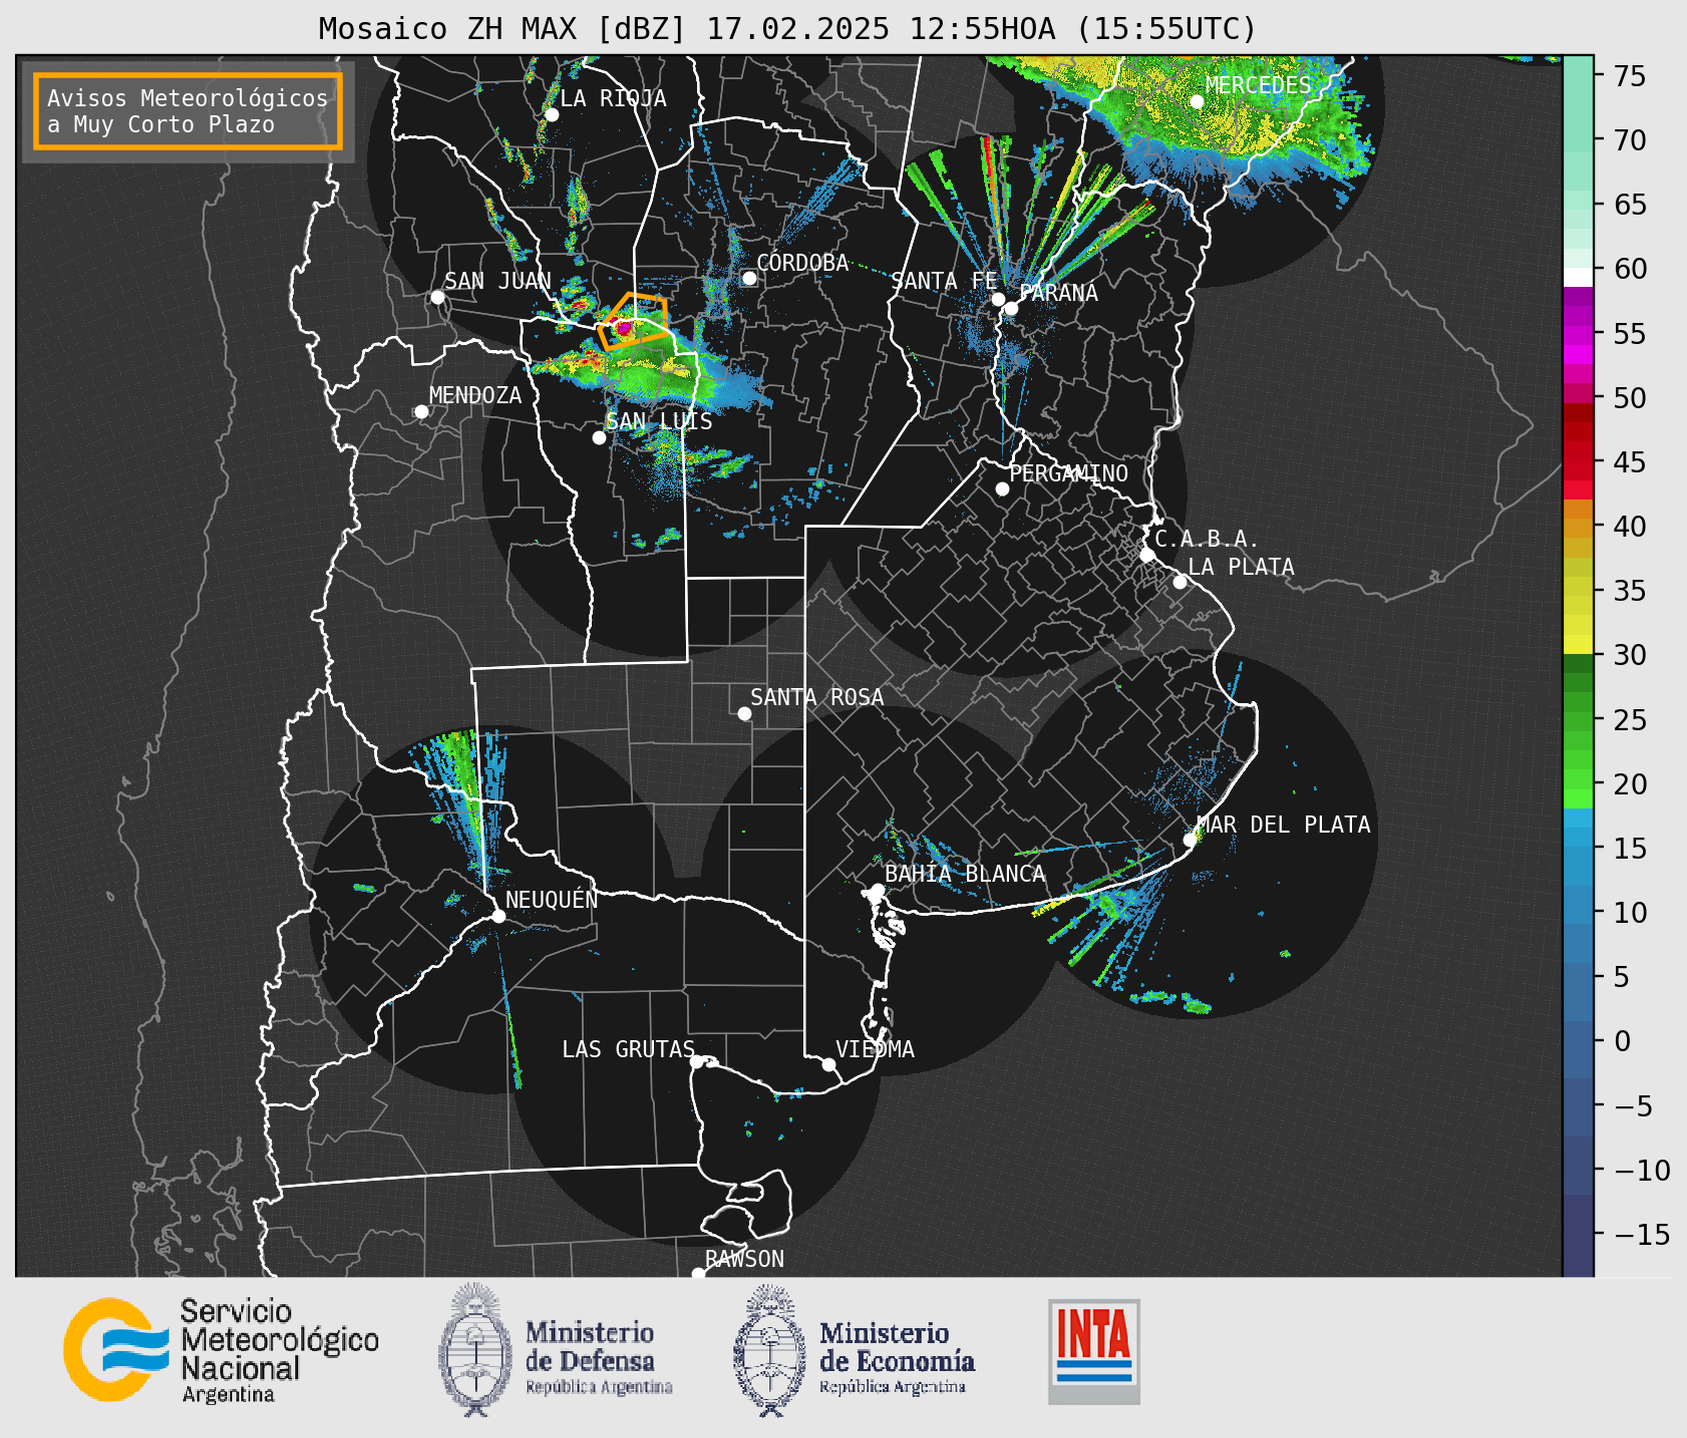Screen dimensions: 1687x1438
Task: Click the magenta 55 dBZ band on color scale
Action: pyautogui.click(x=1578, y=333)
